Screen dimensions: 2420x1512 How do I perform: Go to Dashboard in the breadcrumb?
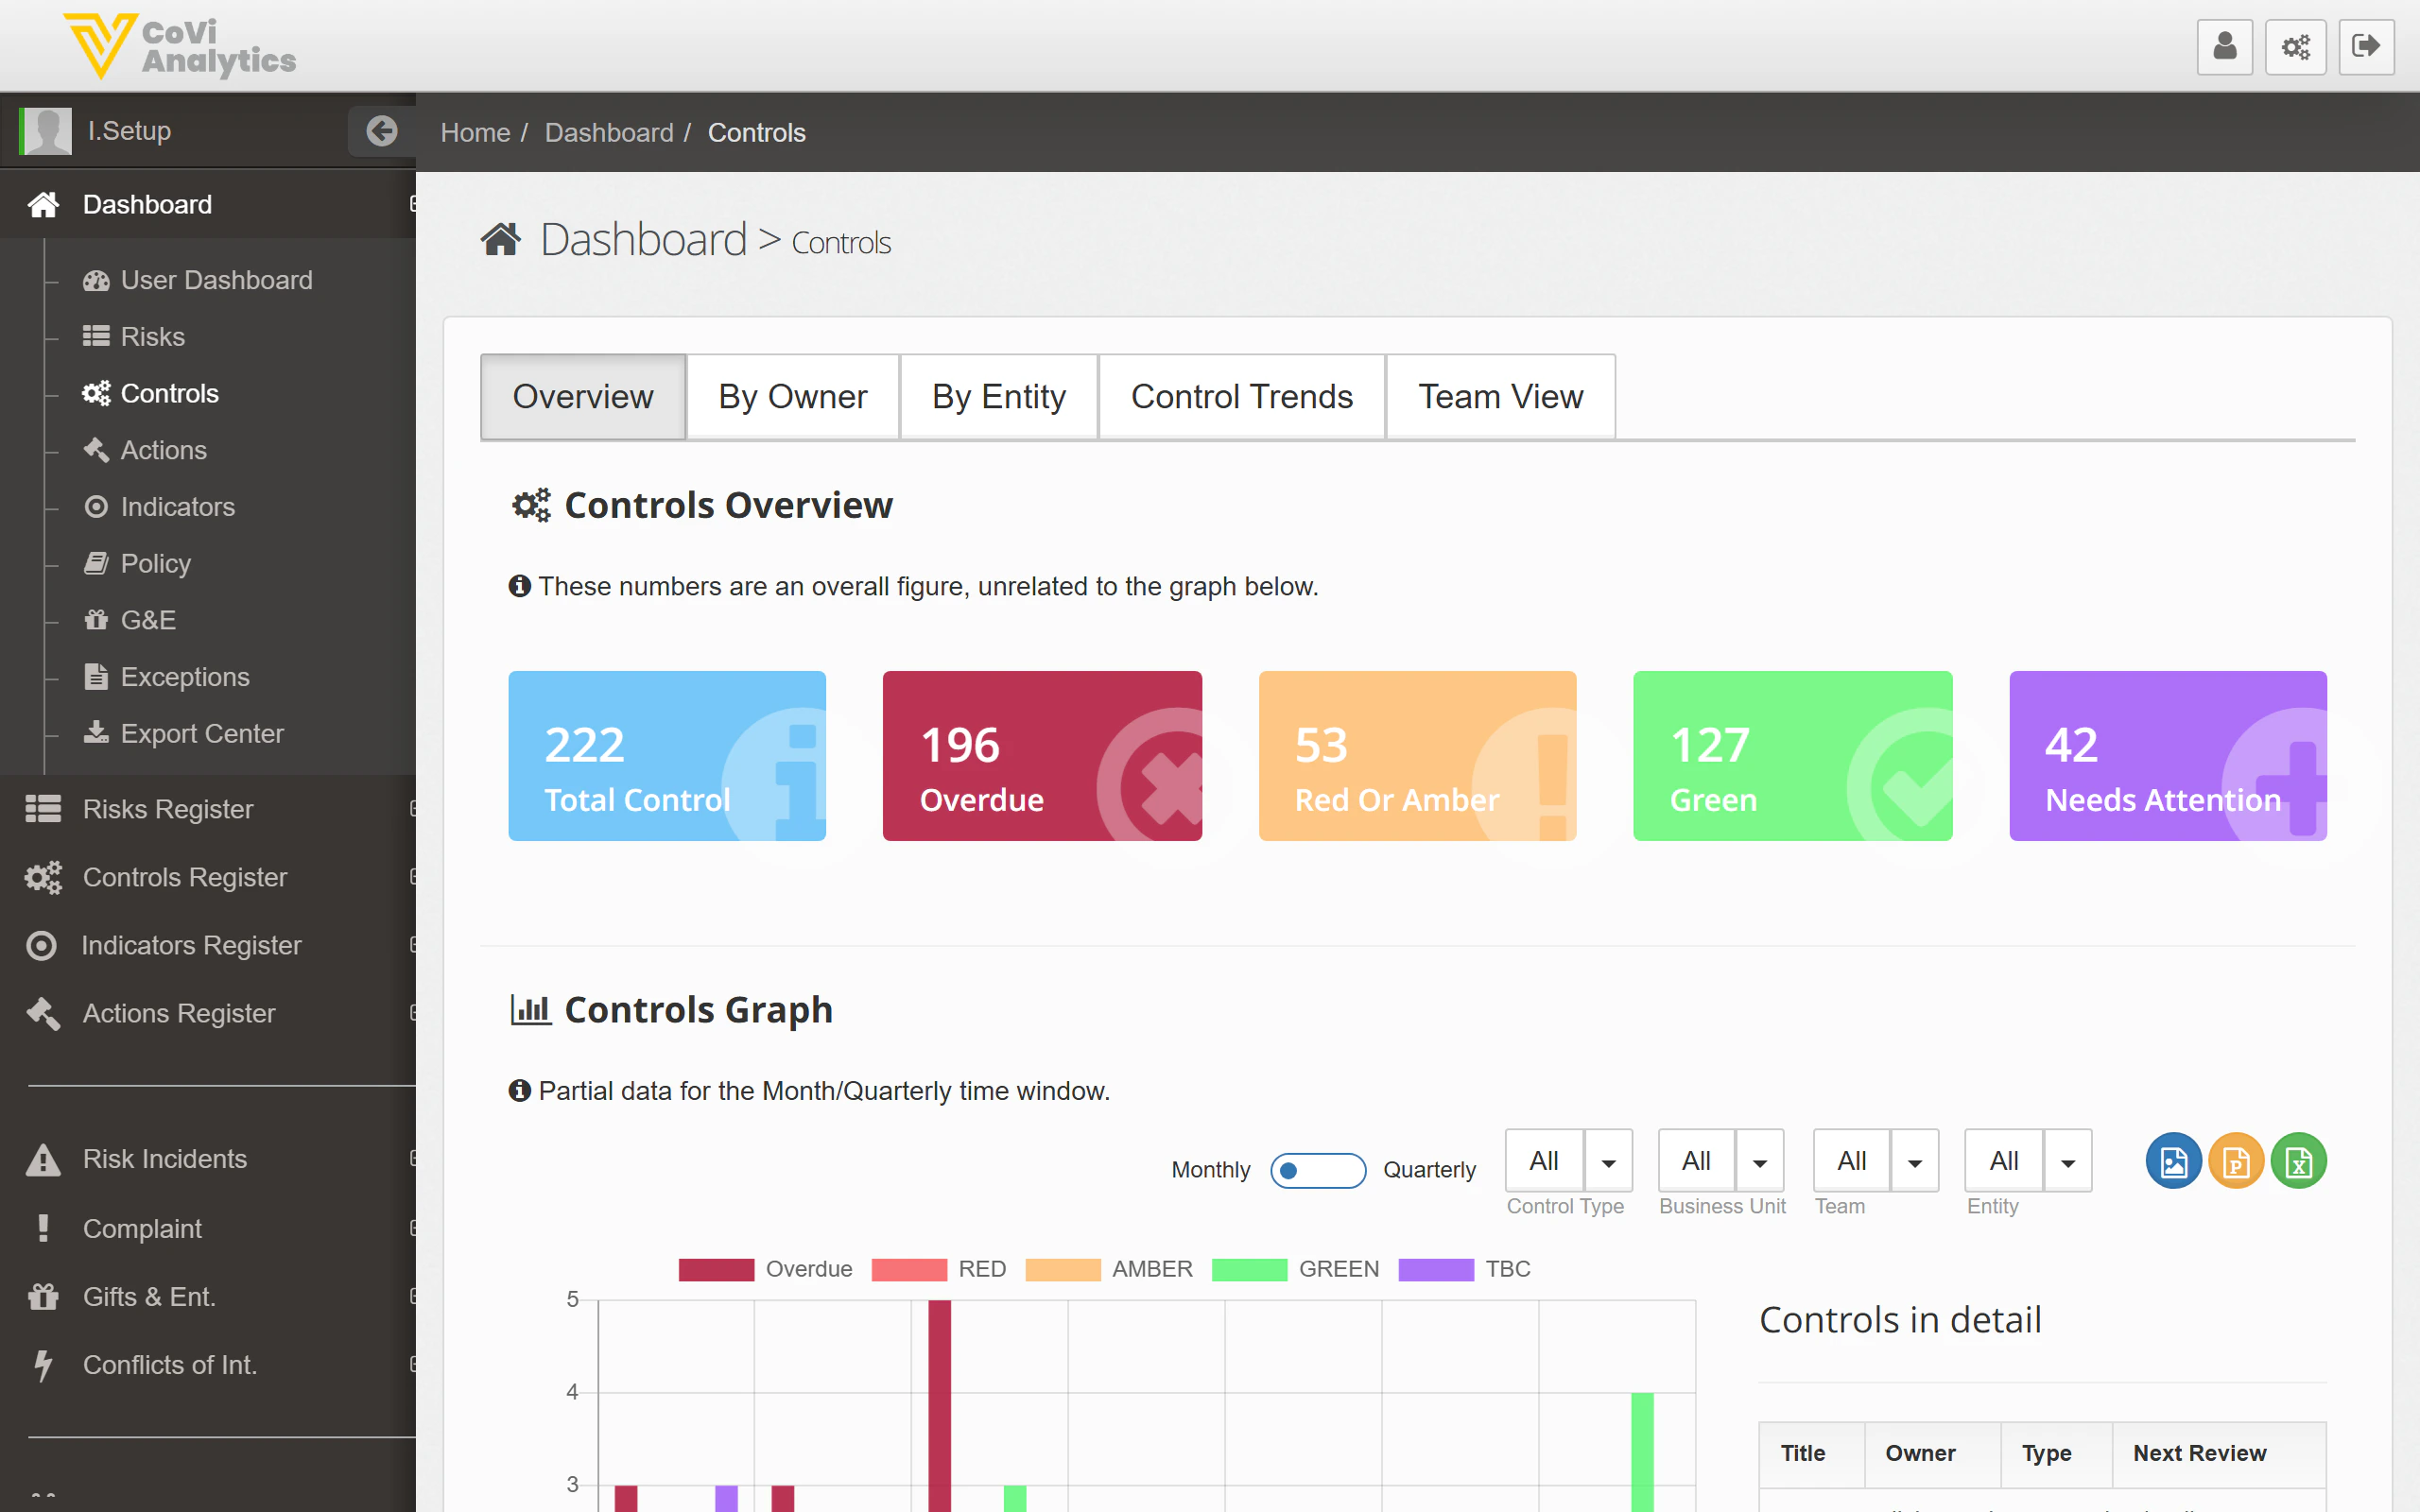[609, 132]
